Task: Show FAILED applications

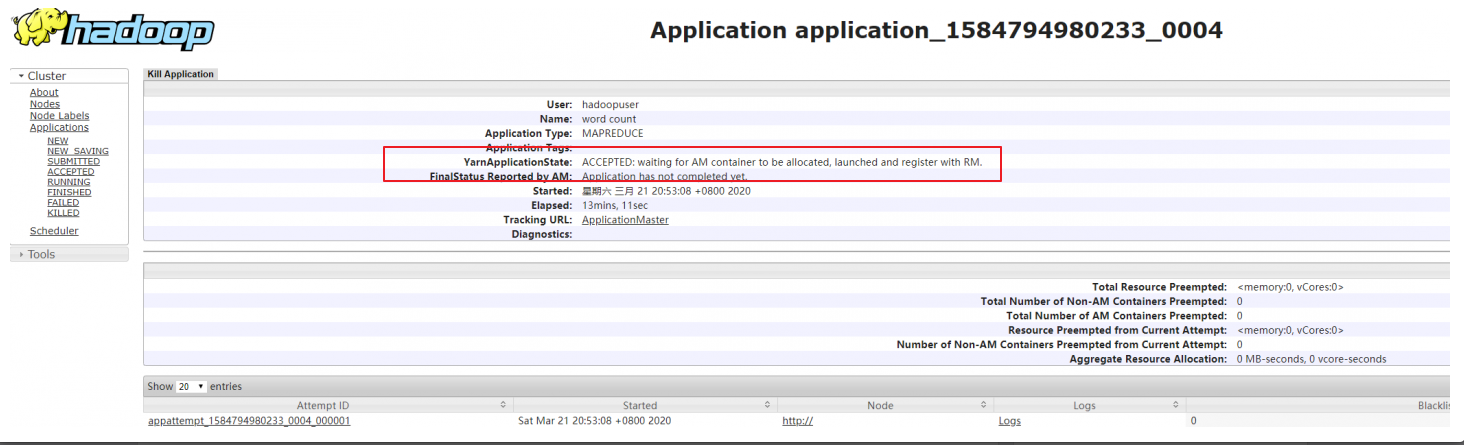Action: coord(63,202)
